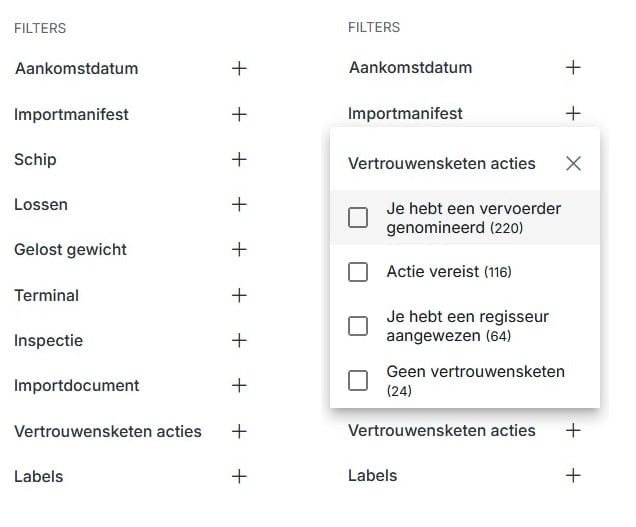This screenshot has width=636, height=527.
Task: Click the 'Geen vertrouwensketen (24)' option text
Action: pyautogui.click(x=475, y=380)
